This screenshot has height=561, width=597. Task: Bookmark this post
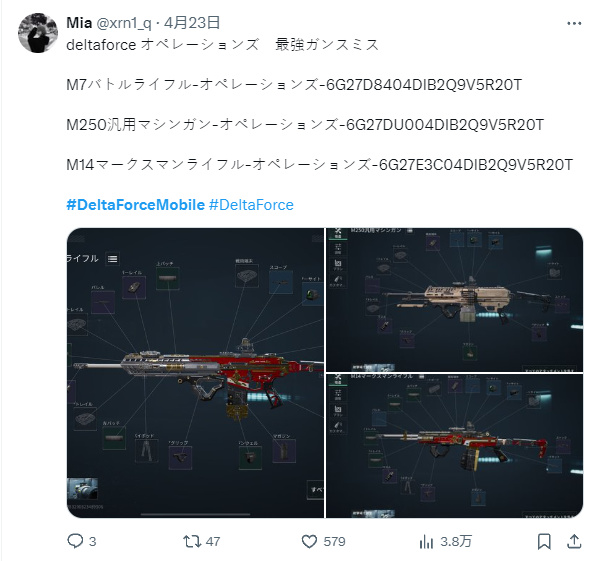coord(544,541)
